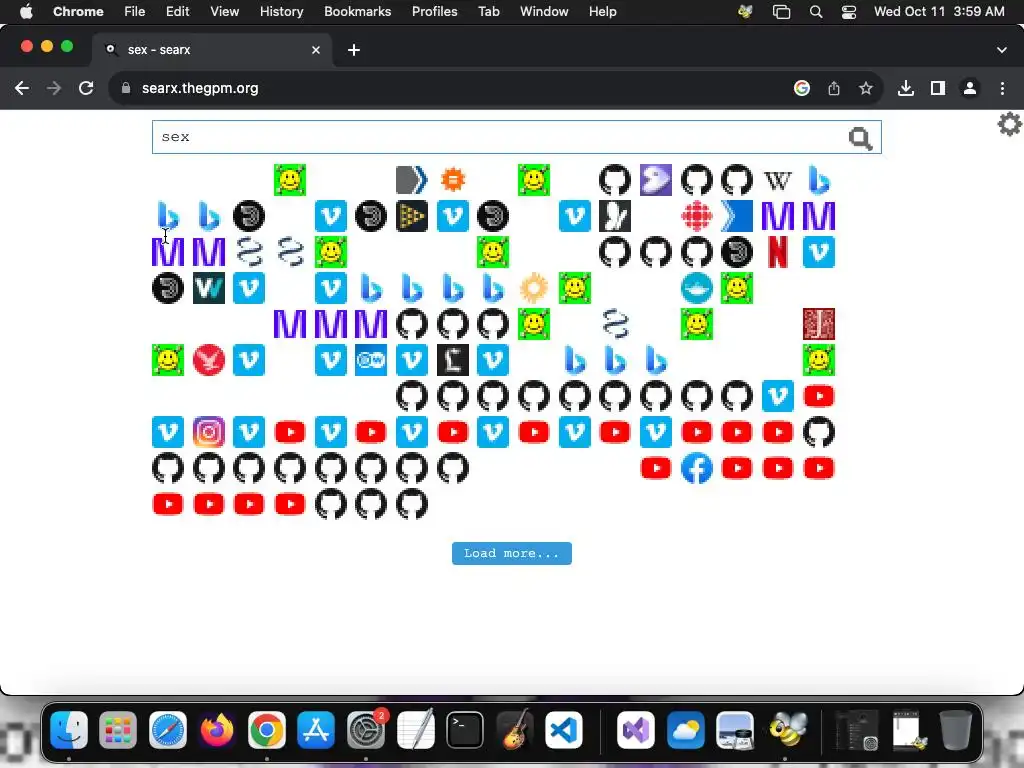This screenshot has width=1024, height=768.
Task: Click the searx.thegpm.org address bar
Action: coord(200,88)
